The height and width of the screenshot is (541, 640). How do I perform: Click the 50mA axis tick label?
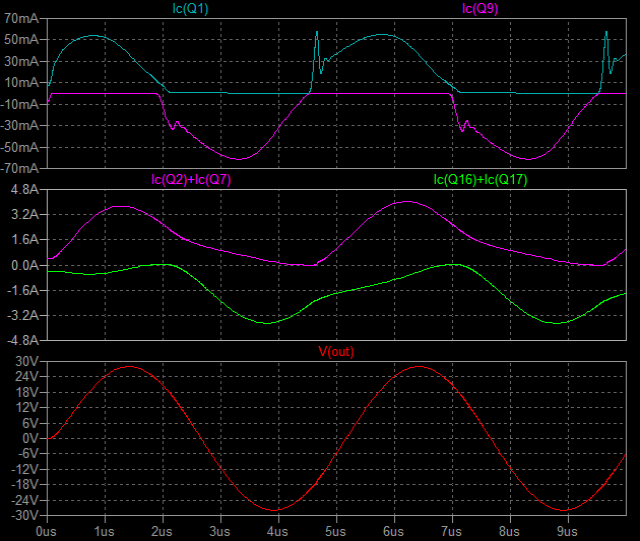(x=21, y=40)
